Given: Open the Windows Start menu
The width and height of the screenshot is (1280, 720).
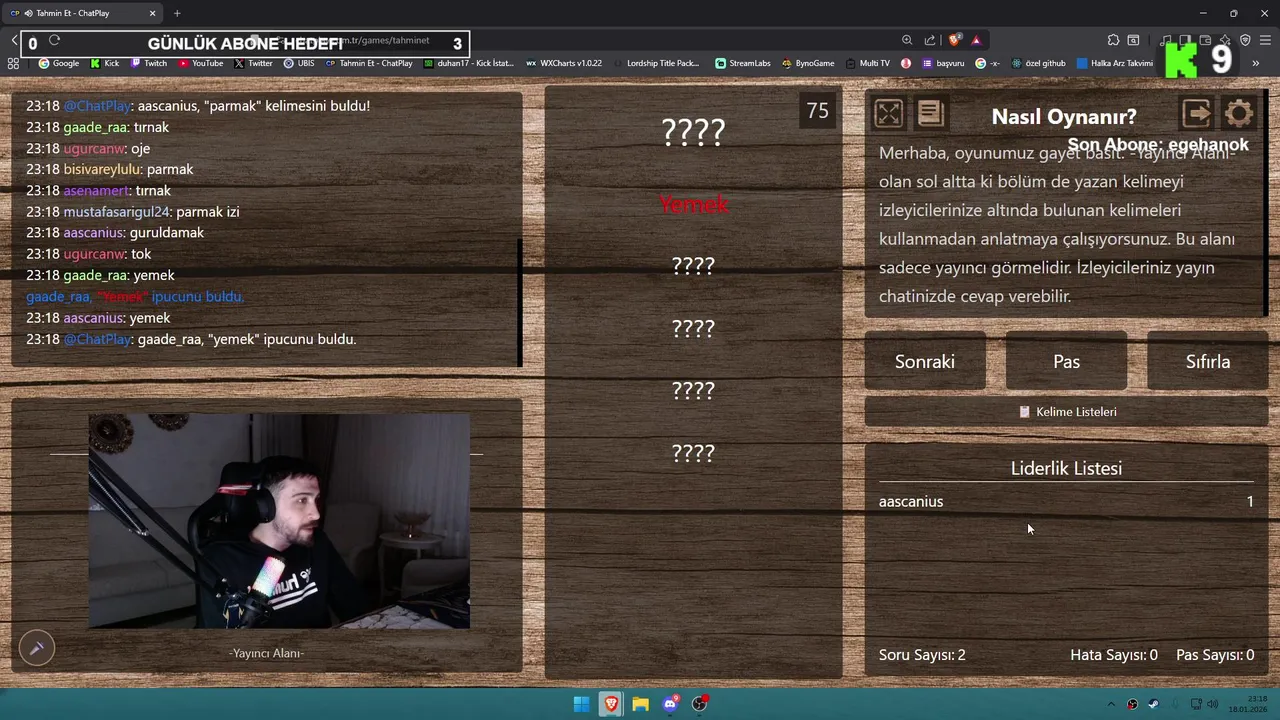Looking at the screenshot, I should 581,704.
